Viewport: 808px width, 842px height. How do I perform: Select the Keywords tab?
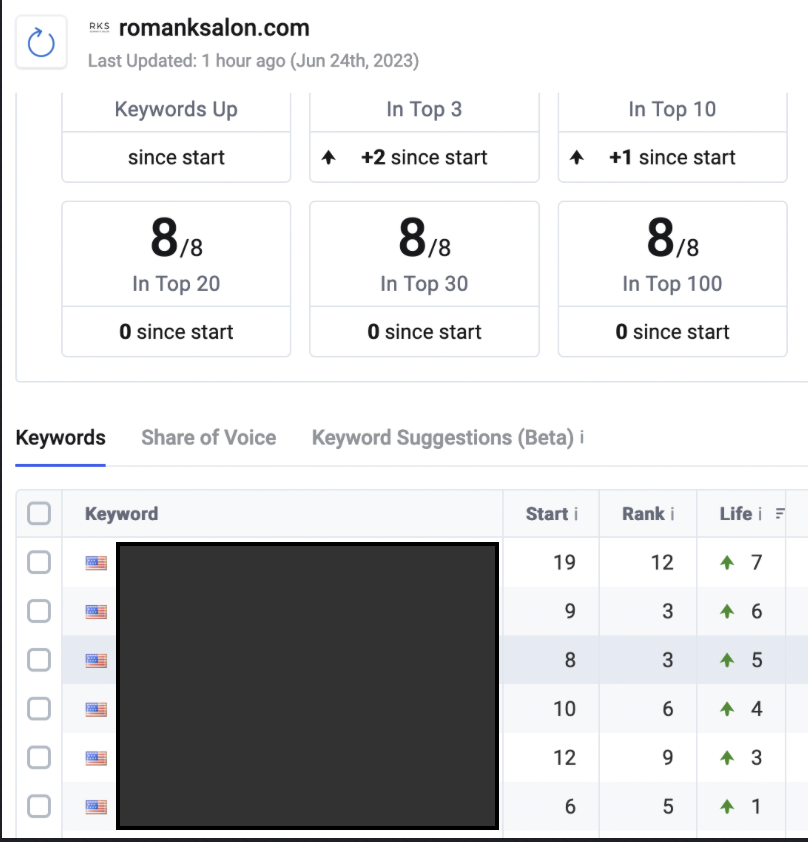pos(61,438)
